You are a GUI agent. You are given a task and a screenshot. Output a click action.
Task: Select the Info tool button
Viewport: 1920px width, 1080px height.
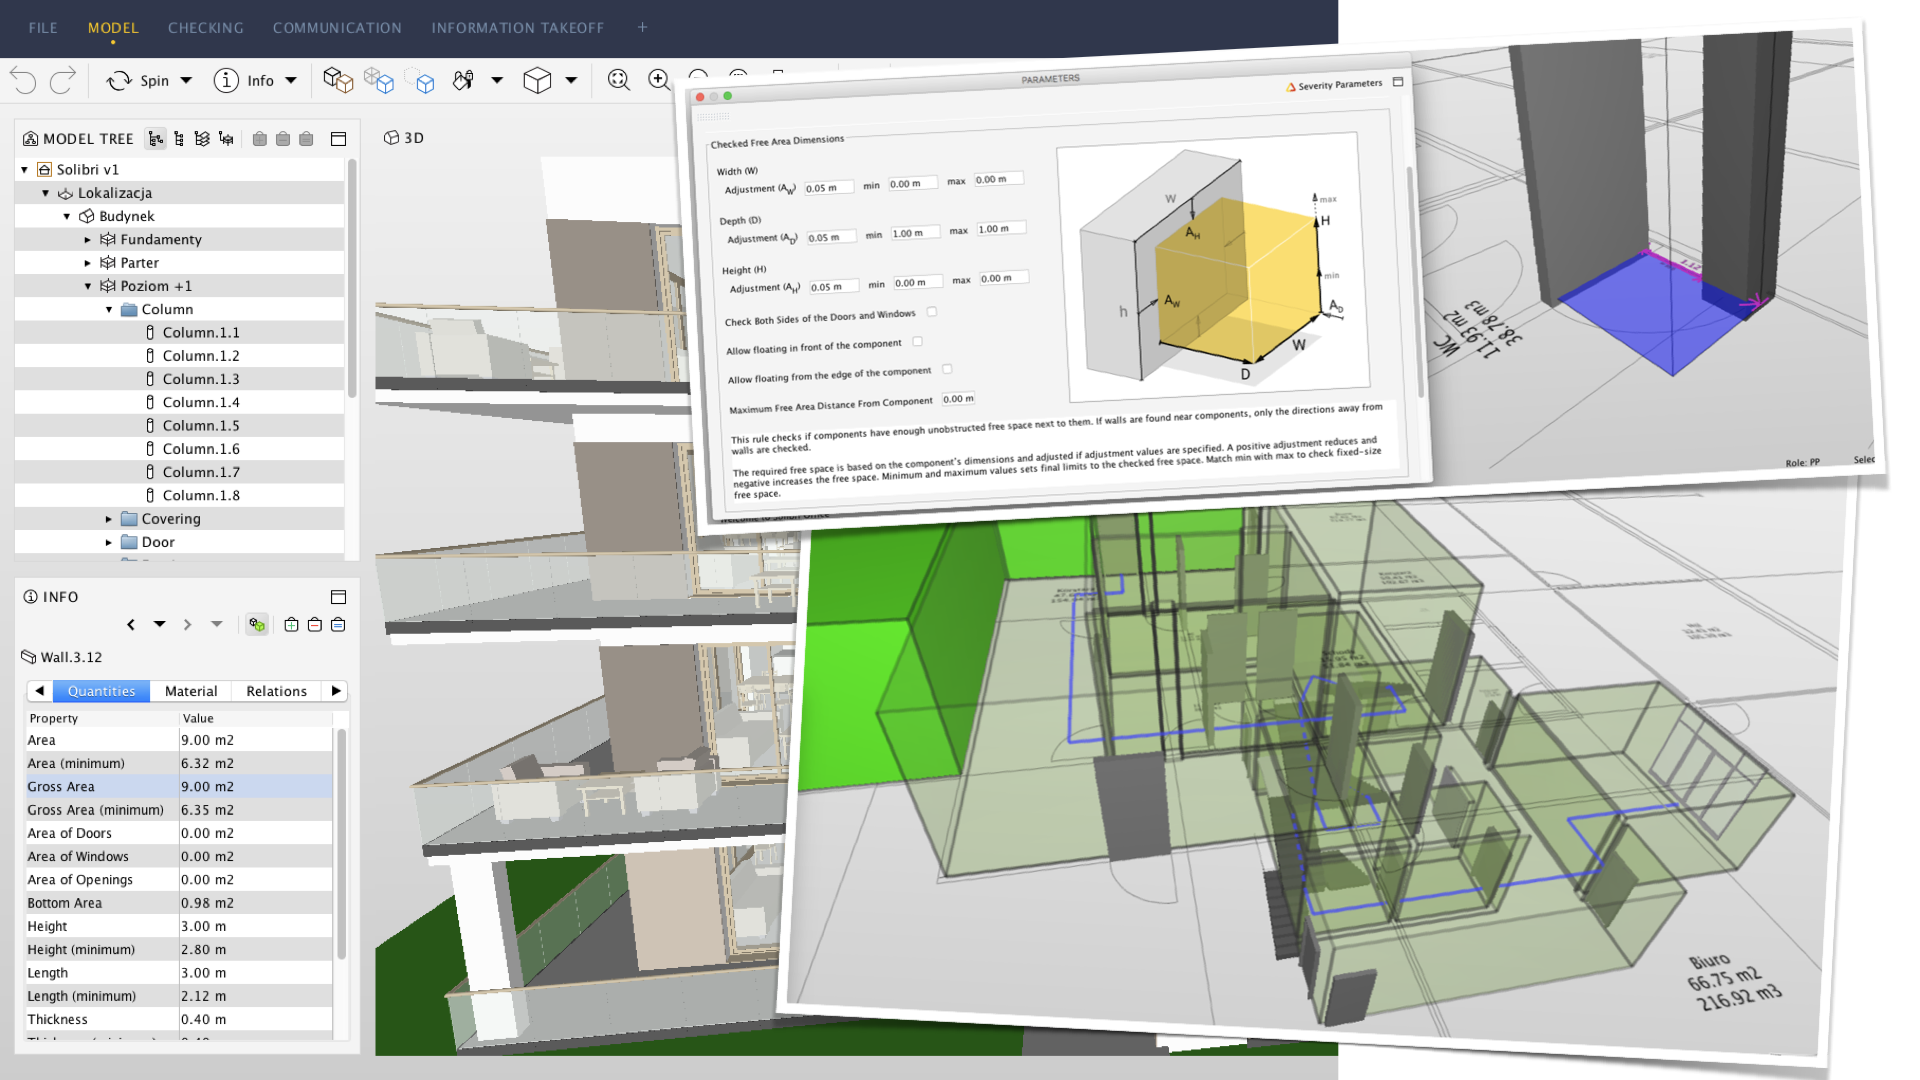pyautogui.click(x=244, y=81)
